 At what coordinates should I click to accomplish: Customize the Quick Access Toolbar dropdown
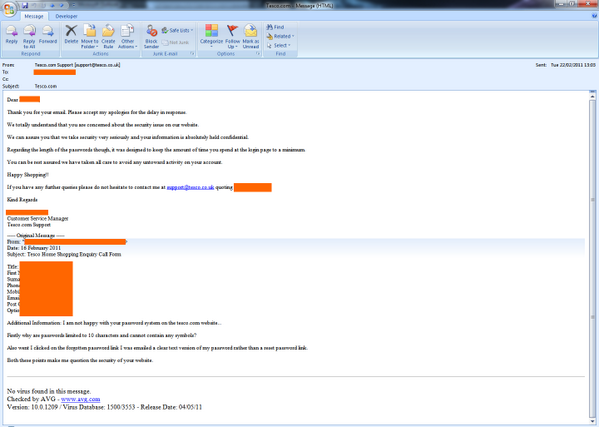tap(73, 5)
